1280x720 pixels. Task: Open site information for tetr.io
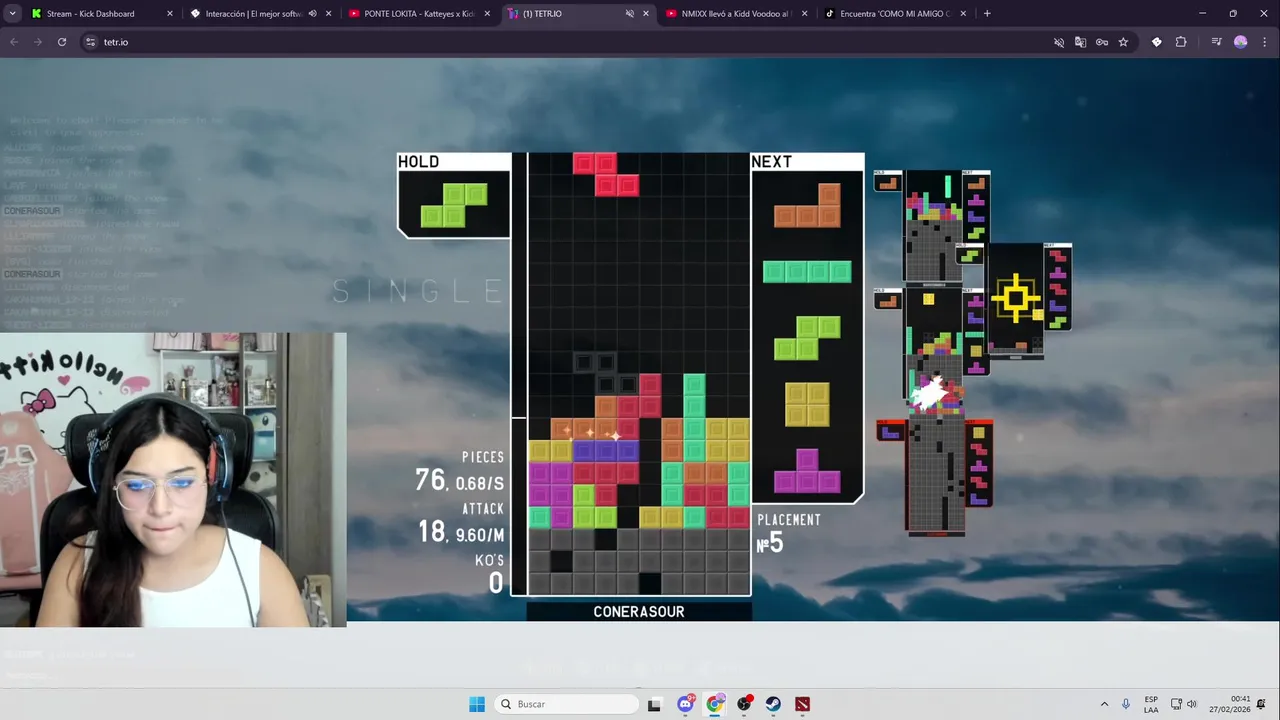click(90, 42)
